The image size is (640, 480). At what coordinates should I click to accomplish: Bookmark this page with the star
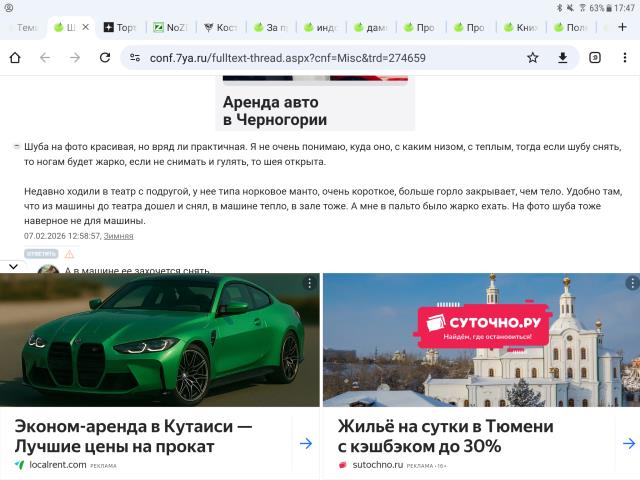[533, 58]
